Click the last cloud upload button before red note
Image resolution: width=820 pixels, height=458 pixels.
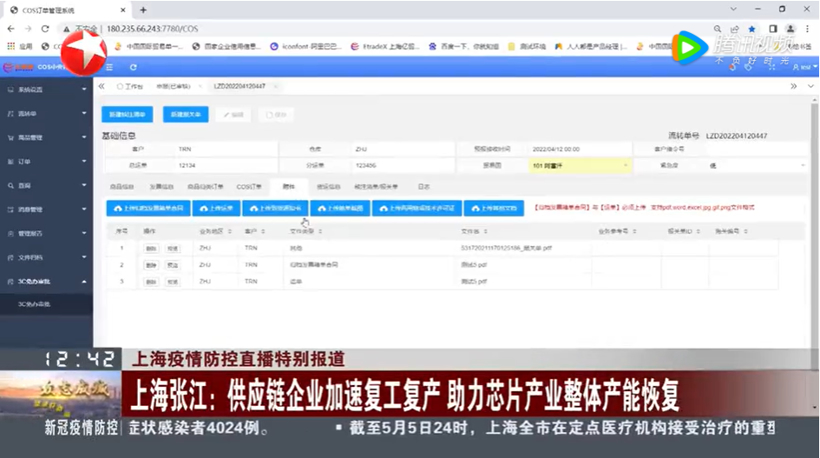(494, 208)
